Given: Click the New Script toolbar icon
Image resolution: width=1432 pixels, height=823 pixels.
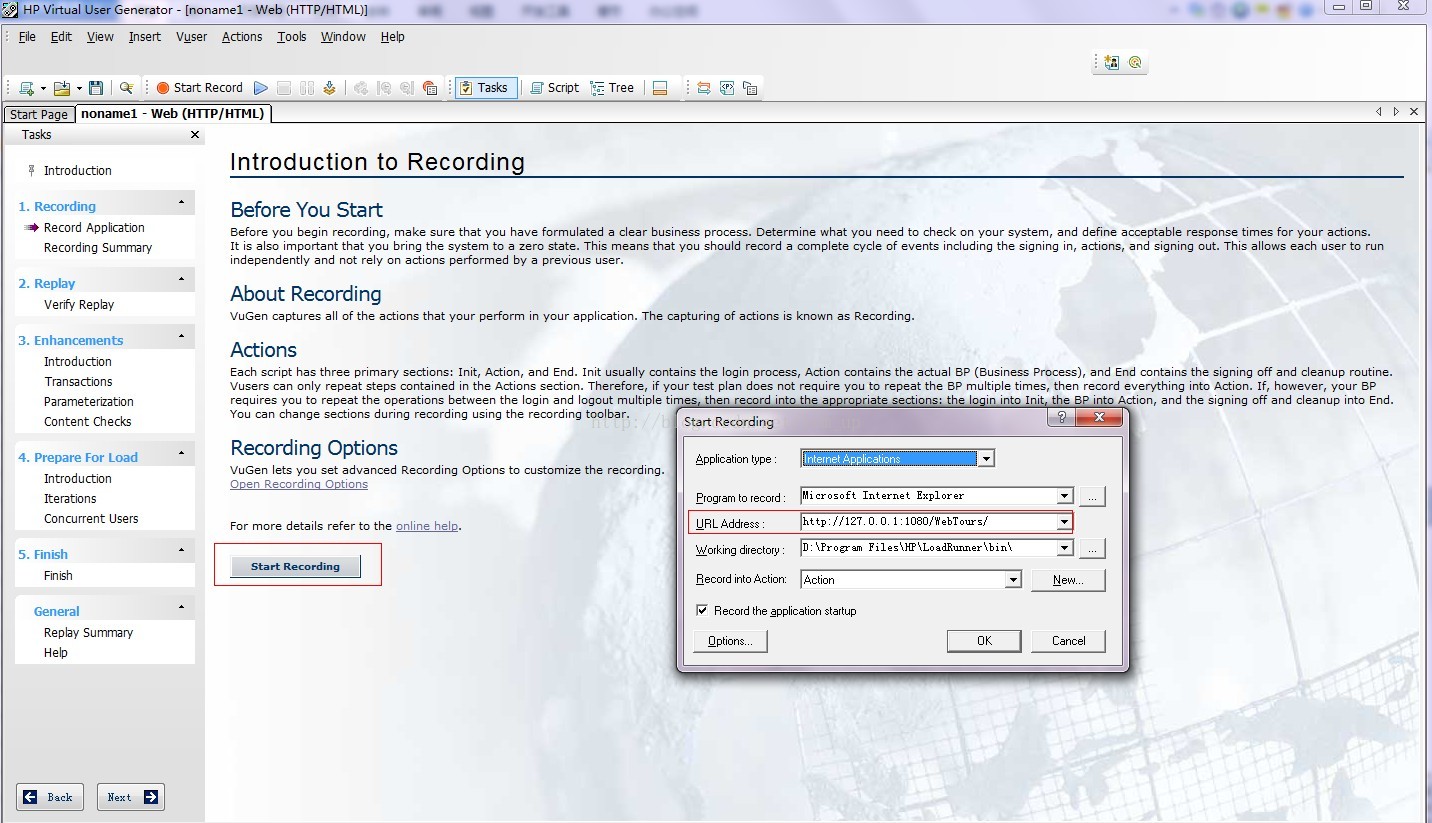Looking at the screenshot, I should [27, 88].
